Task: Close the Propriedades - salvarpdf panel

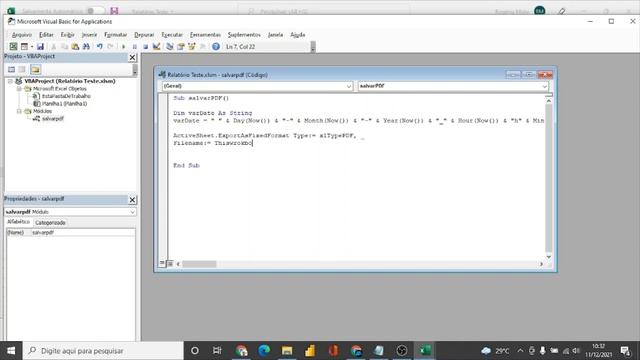Action: point(132,200)
